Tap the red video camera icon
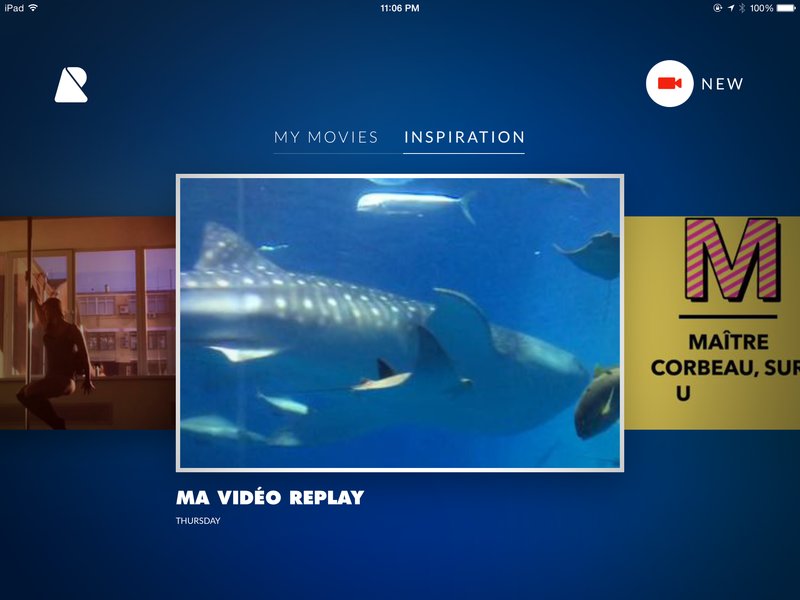 [669, 84]
